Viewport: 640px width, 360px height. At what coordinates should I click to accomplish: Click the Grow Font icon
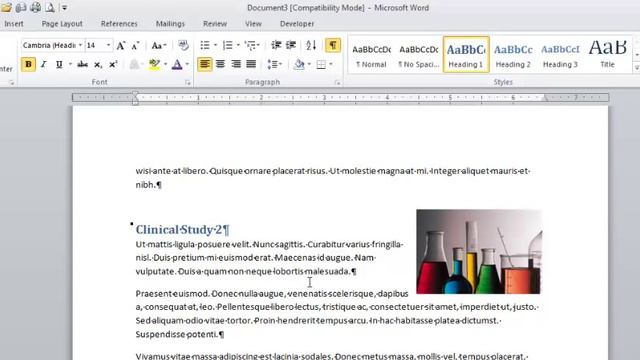(121, 45)
